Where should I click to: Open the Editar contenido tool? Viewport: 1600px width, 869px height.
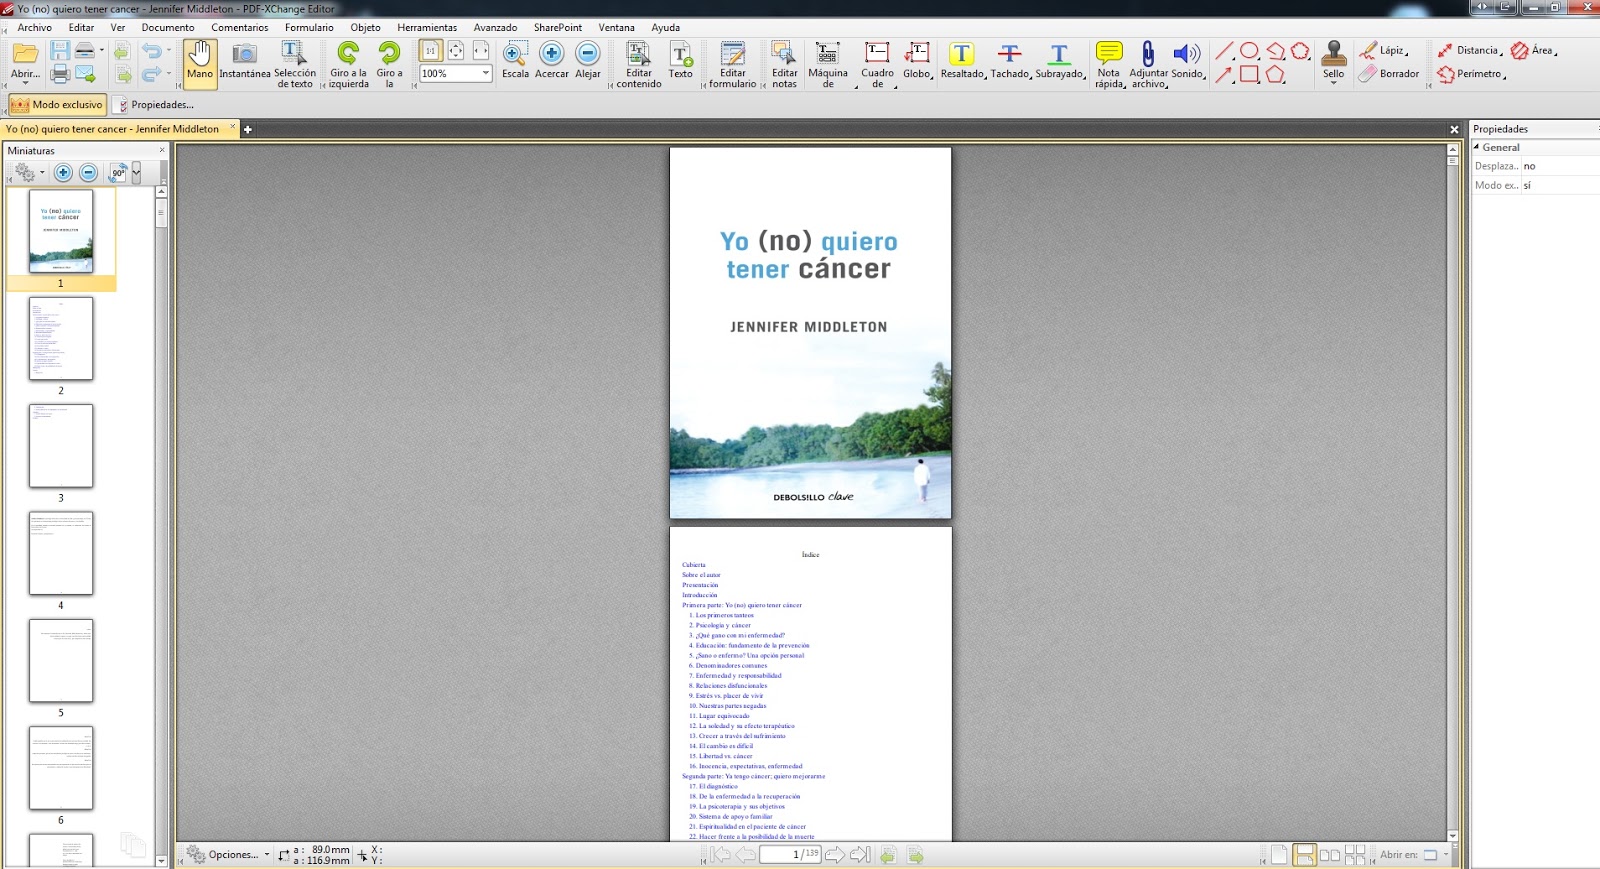(x=638, y=64)
